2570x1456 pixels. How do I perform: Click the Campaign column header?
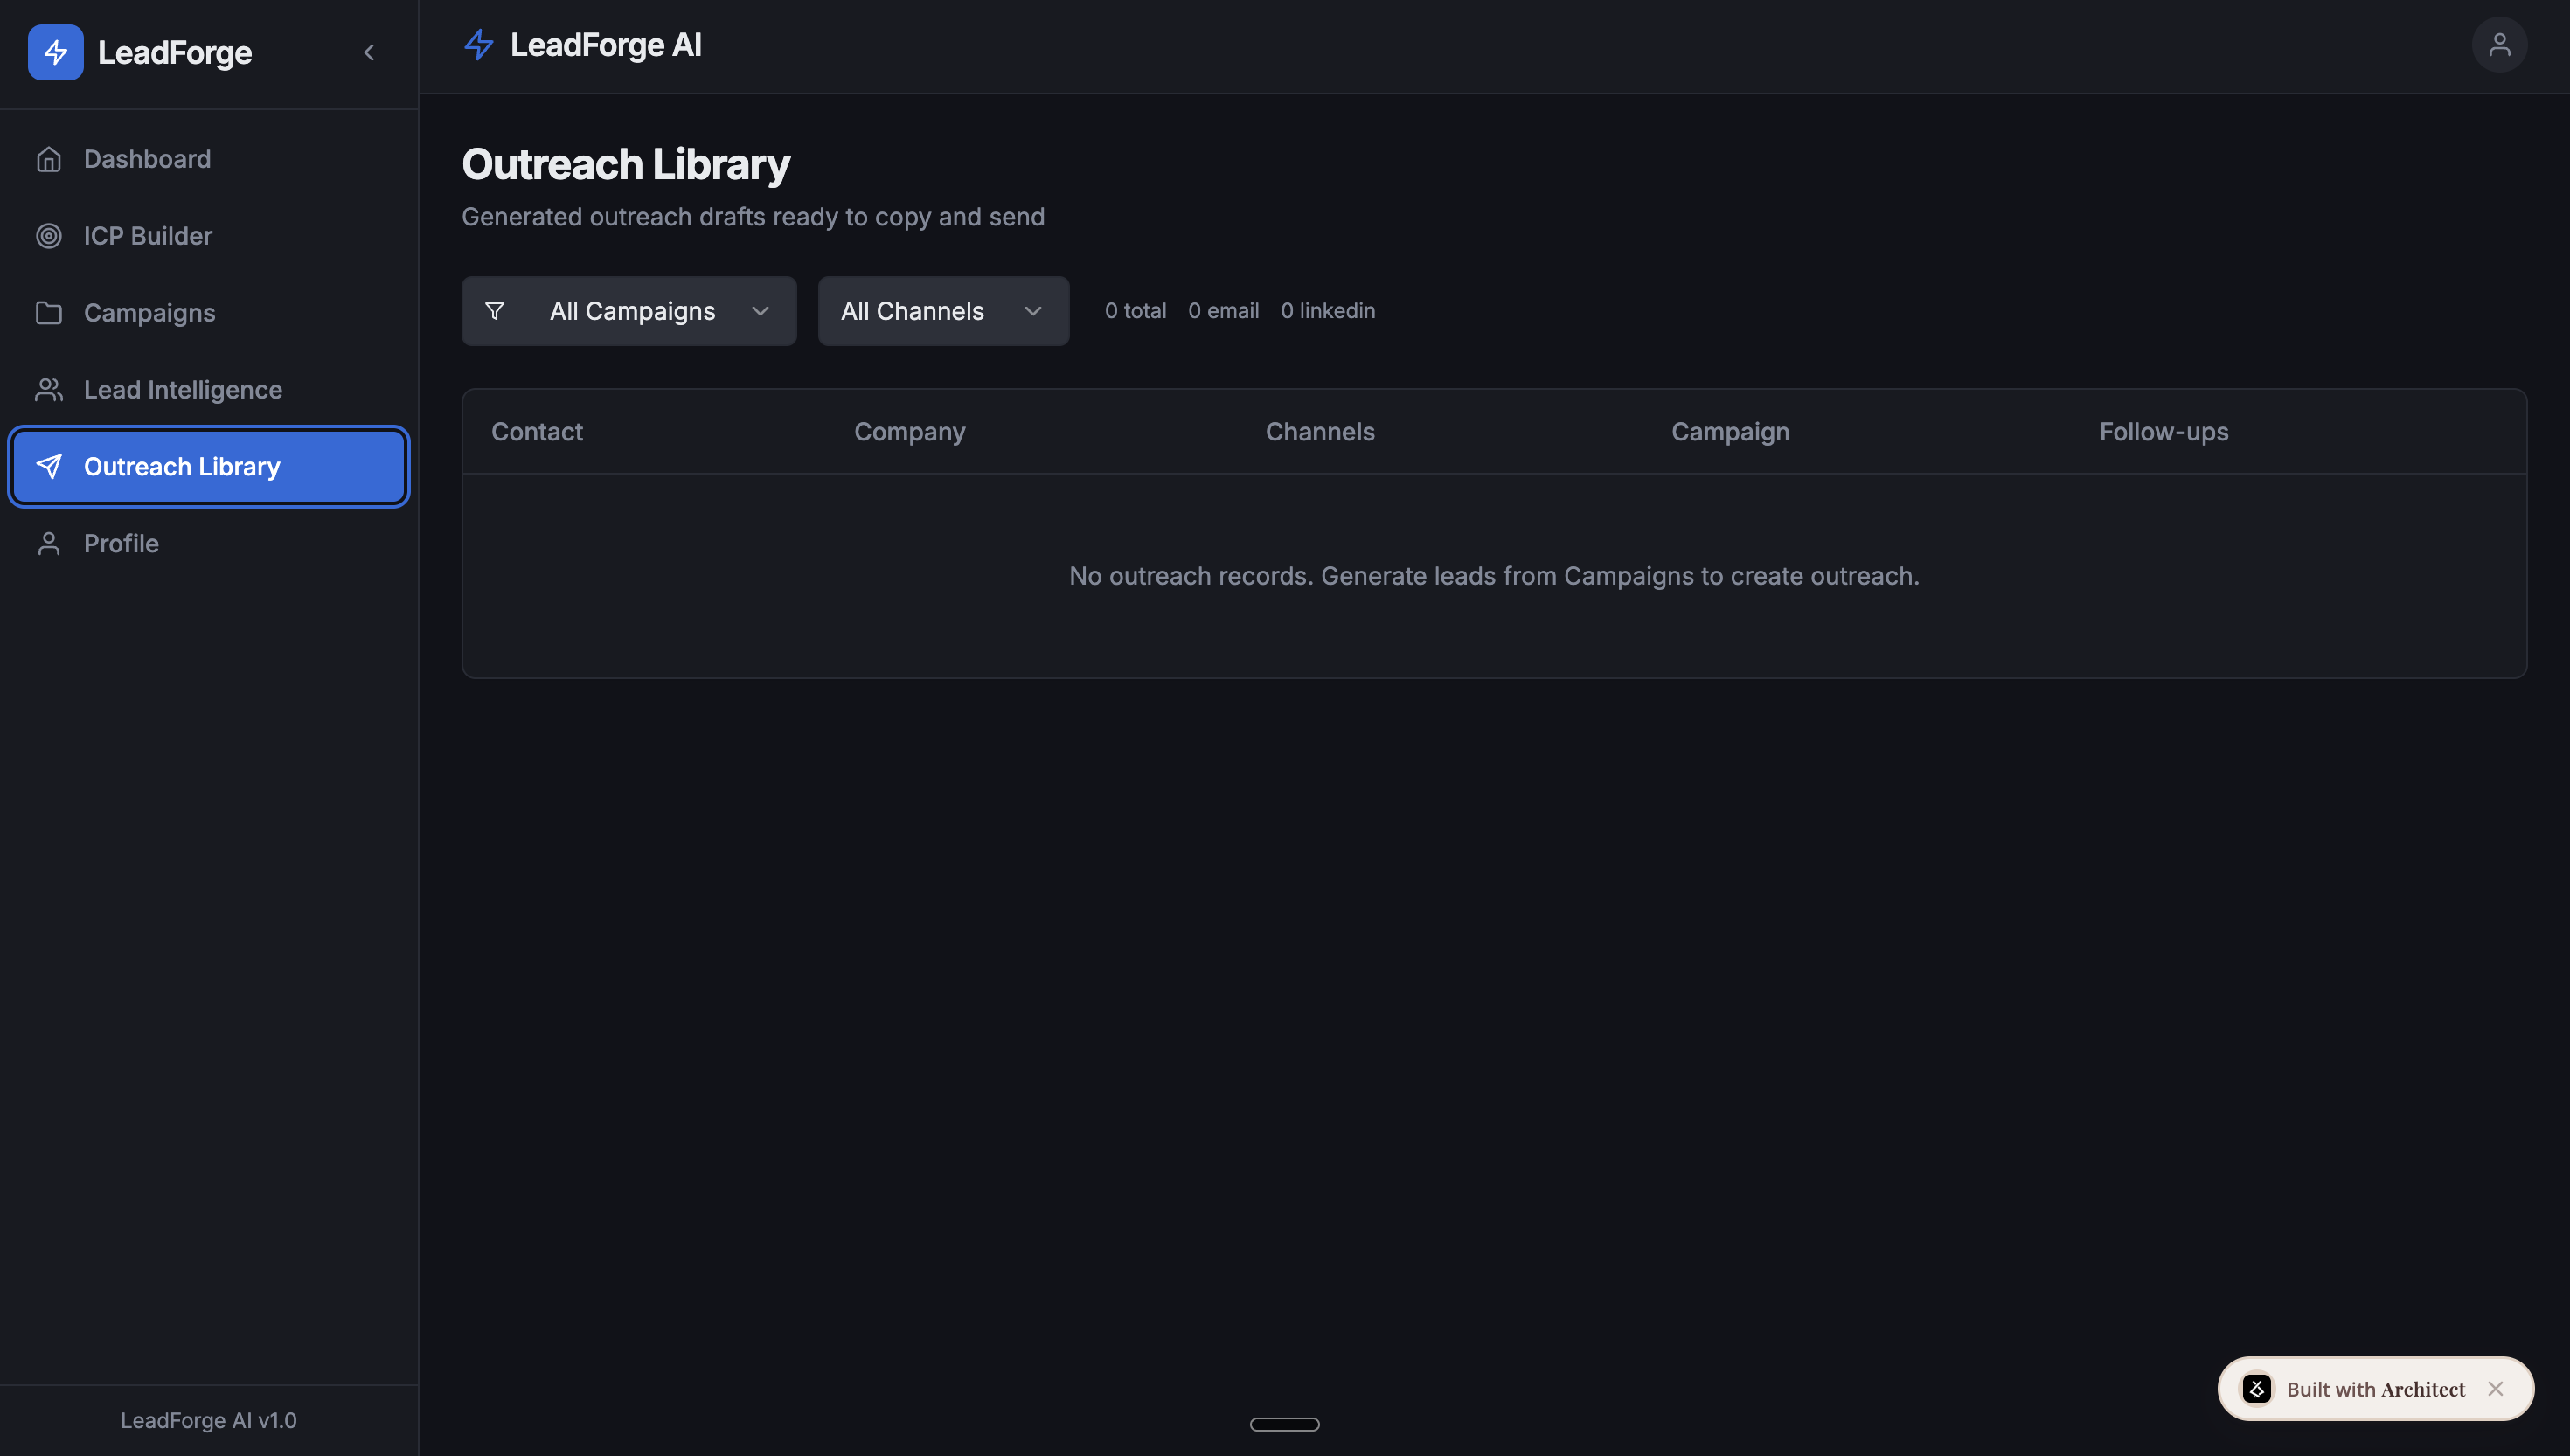pyautogui.click(x=1730, y=432)
